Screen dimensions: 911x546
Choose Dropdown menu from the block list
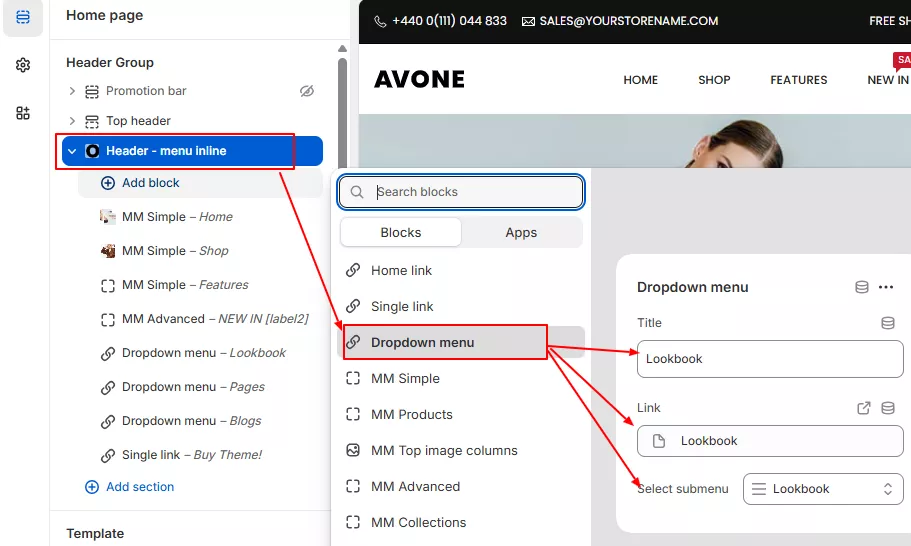click(423, 342)
